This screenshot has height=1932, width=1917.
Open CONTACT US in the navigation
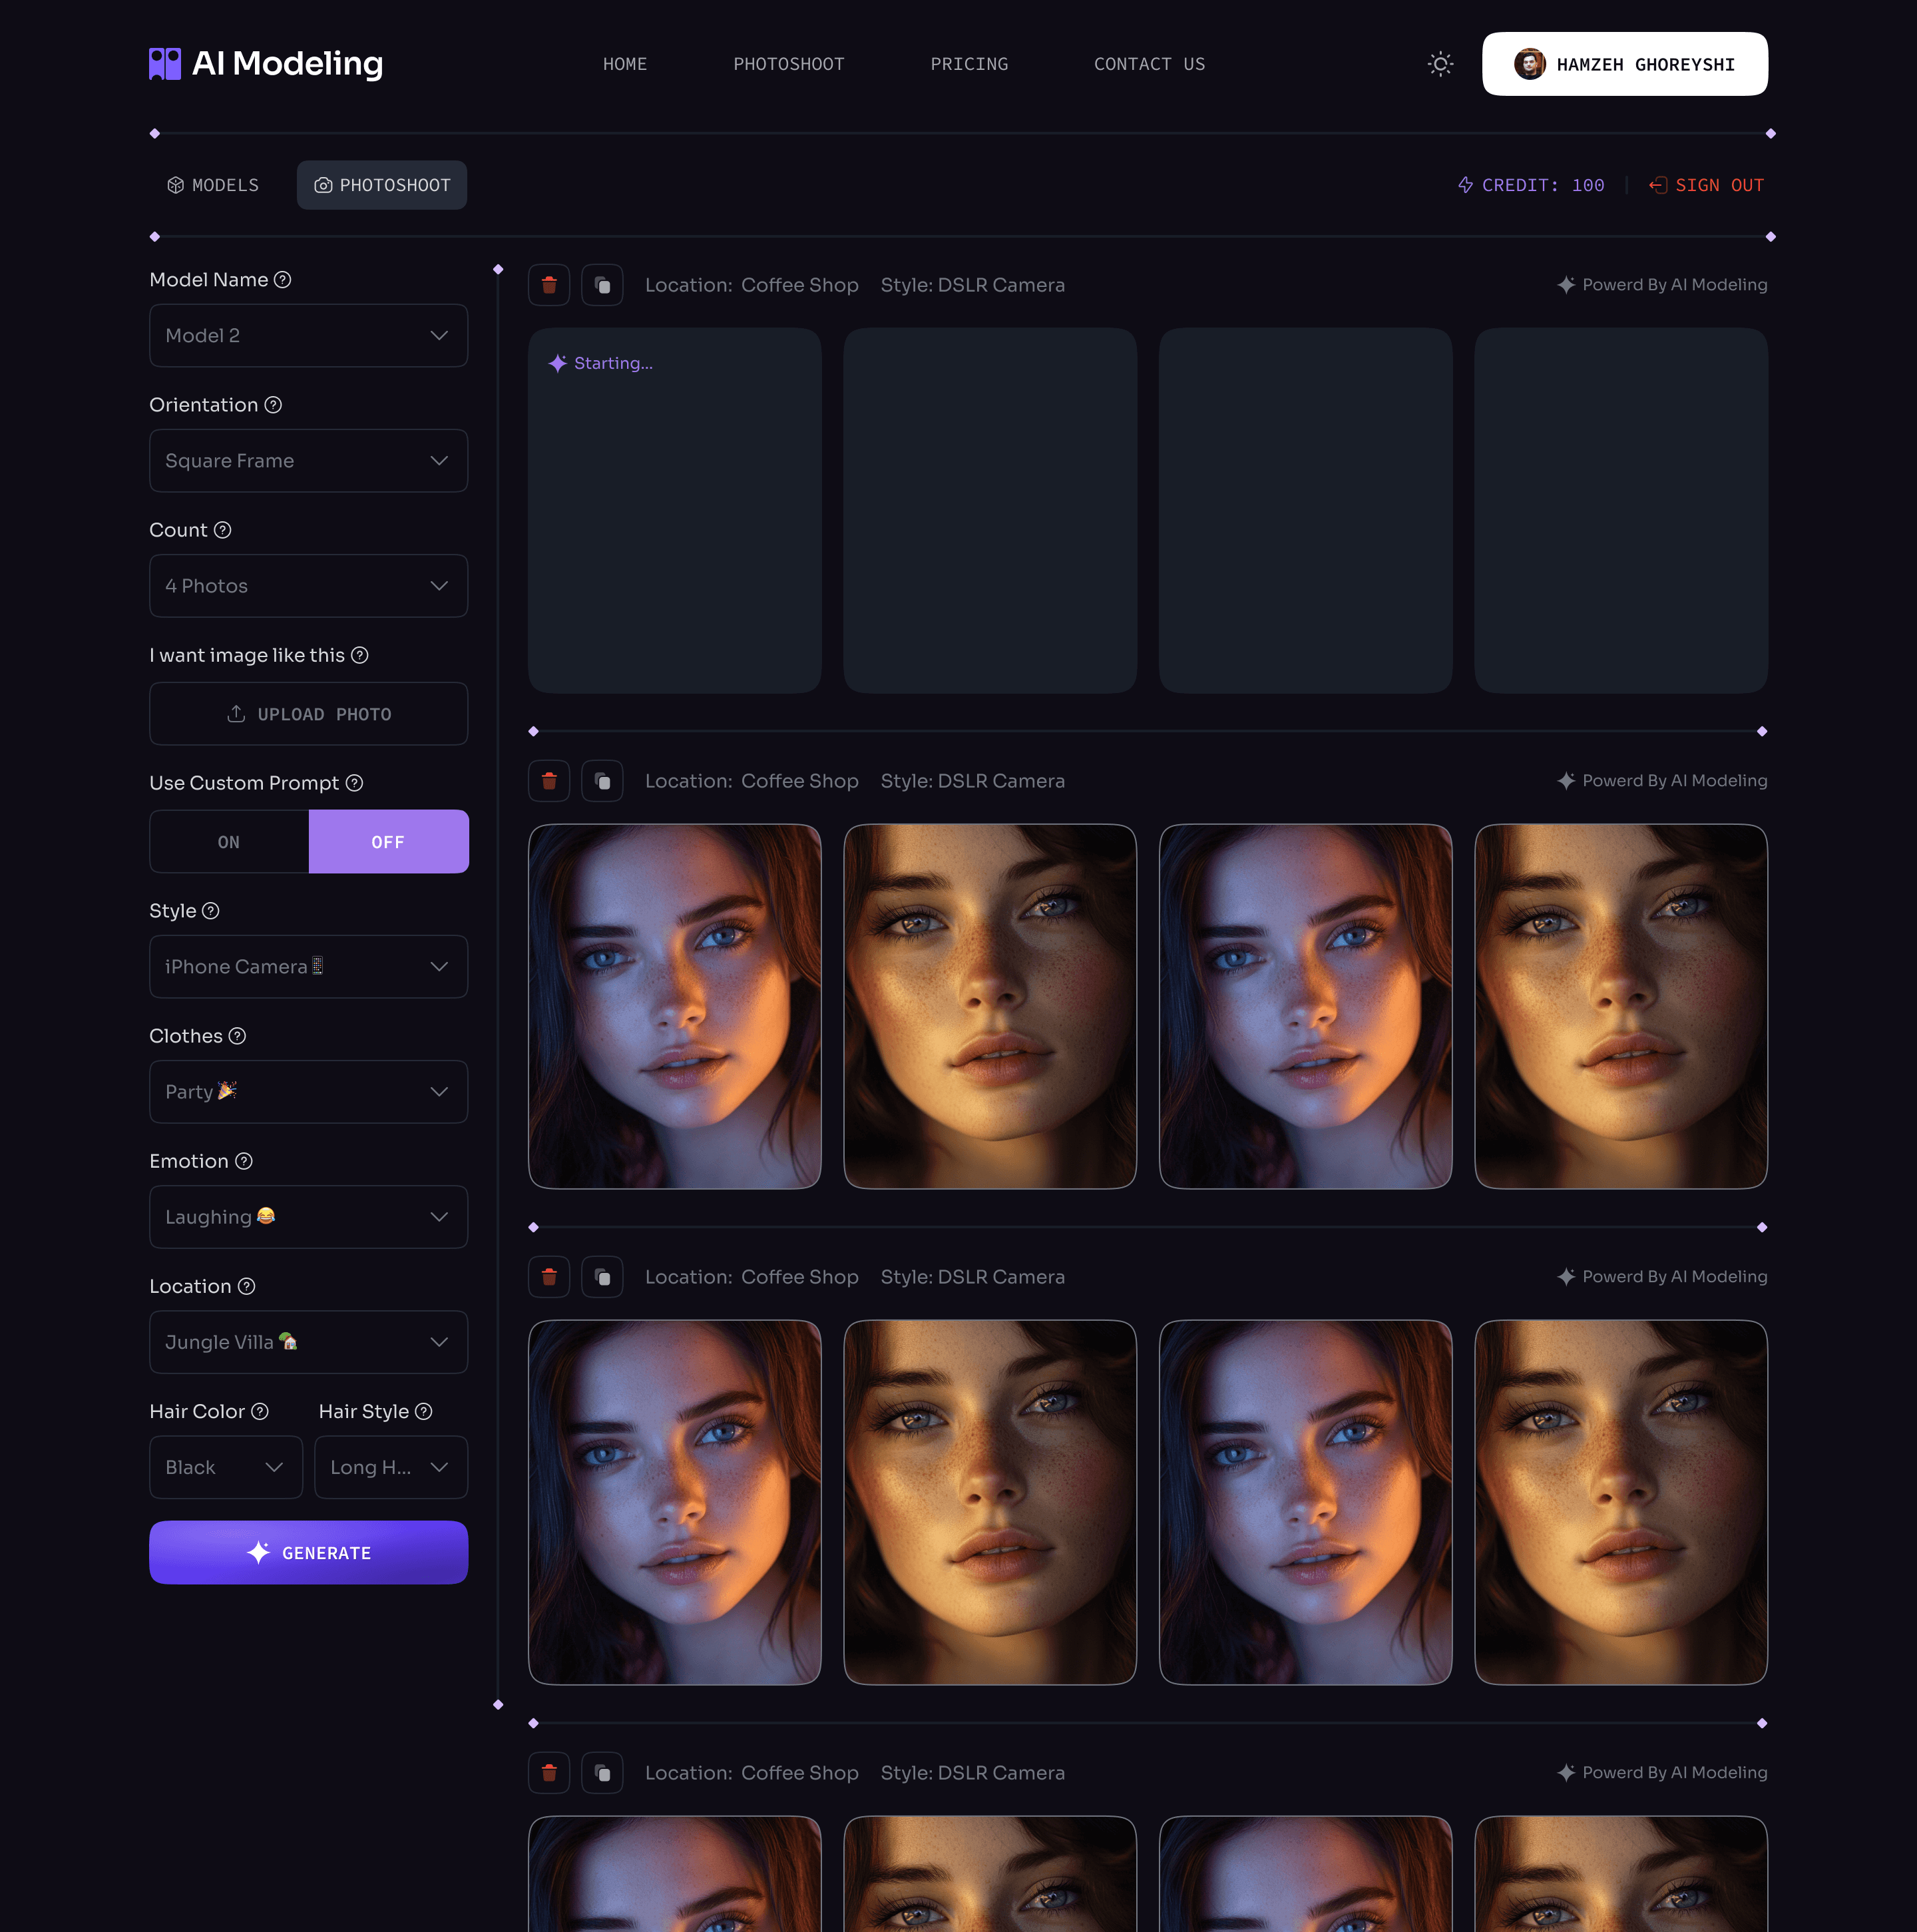[x=1149, y=64]
